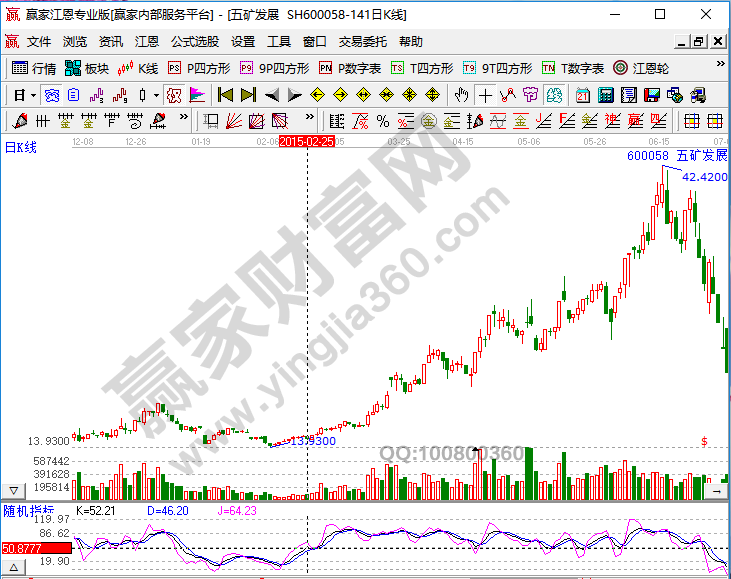731x579 pixels.
Task: Open the 交易委托 menu
Action: click(x=363, y=42)
